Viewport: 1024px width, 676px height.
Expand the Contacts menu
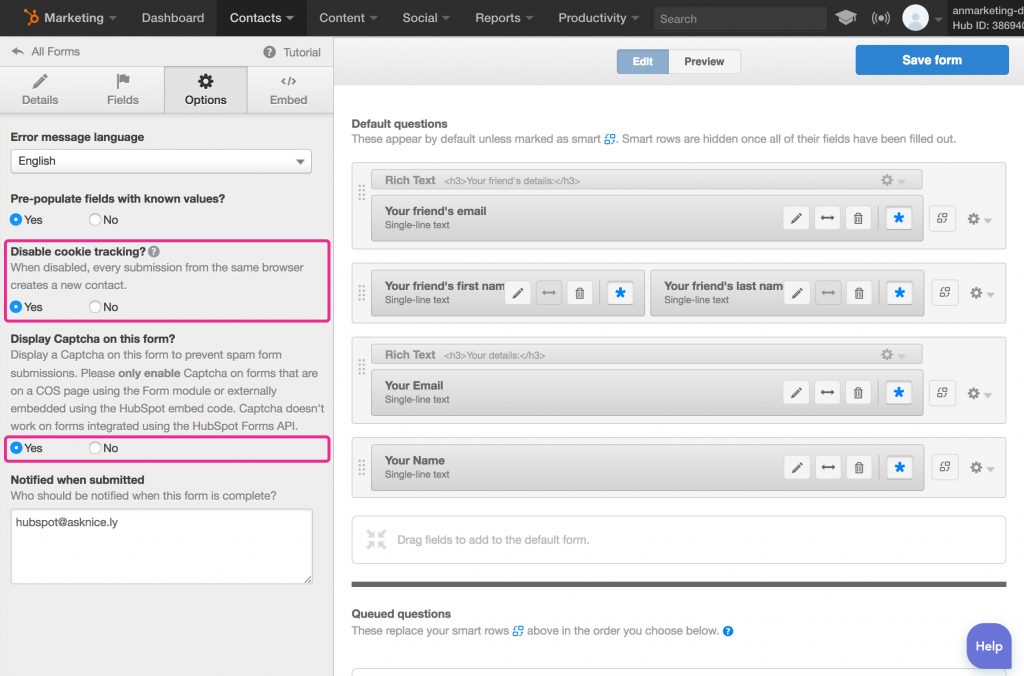tap(261, 18)
